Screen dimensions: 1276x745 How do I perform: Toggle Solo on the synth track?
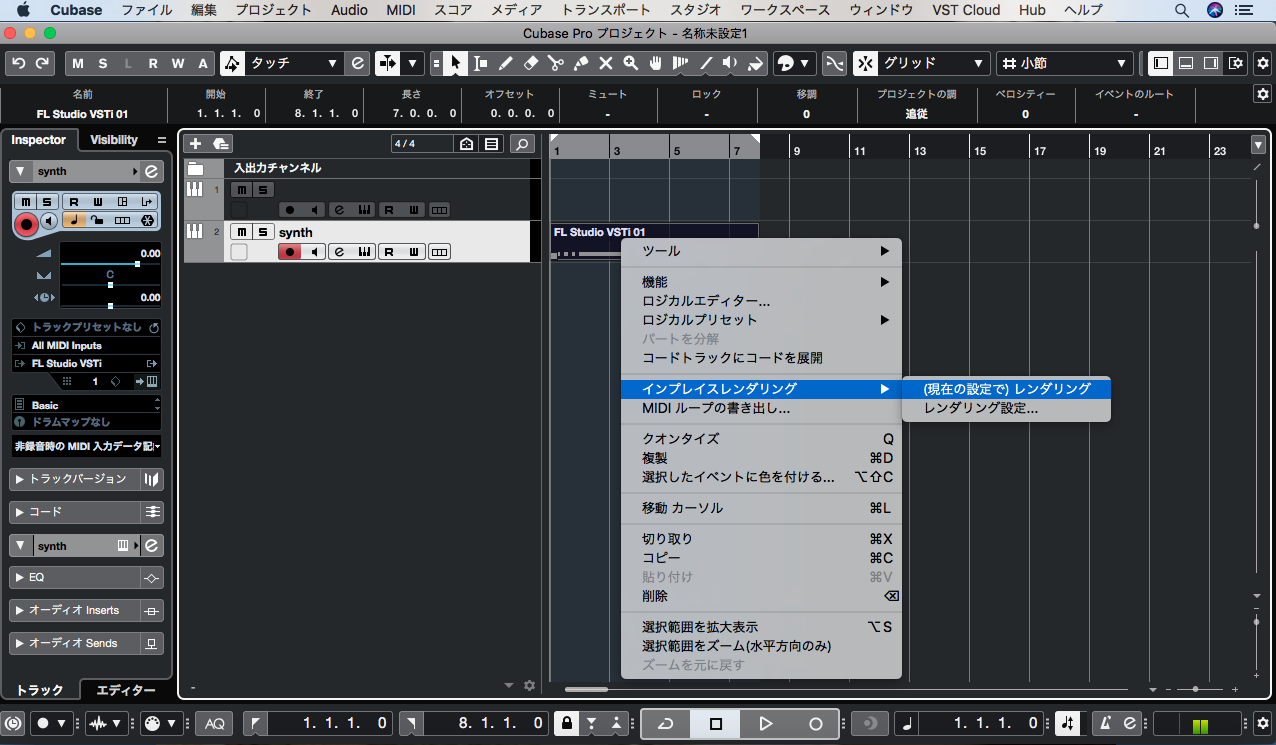(x=262, y=232)
